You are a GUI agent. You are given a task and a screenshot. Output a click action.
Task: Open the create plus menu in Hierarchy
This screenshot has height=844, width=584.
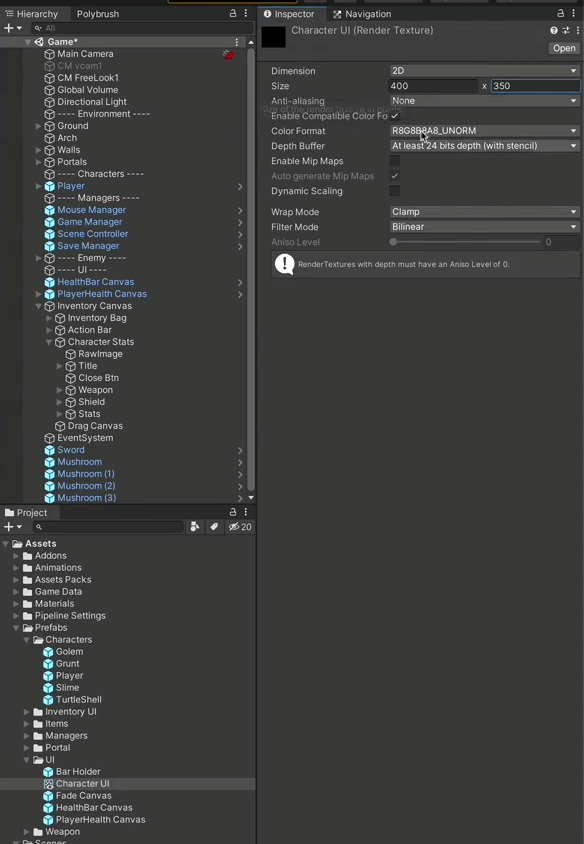(8, 28)
